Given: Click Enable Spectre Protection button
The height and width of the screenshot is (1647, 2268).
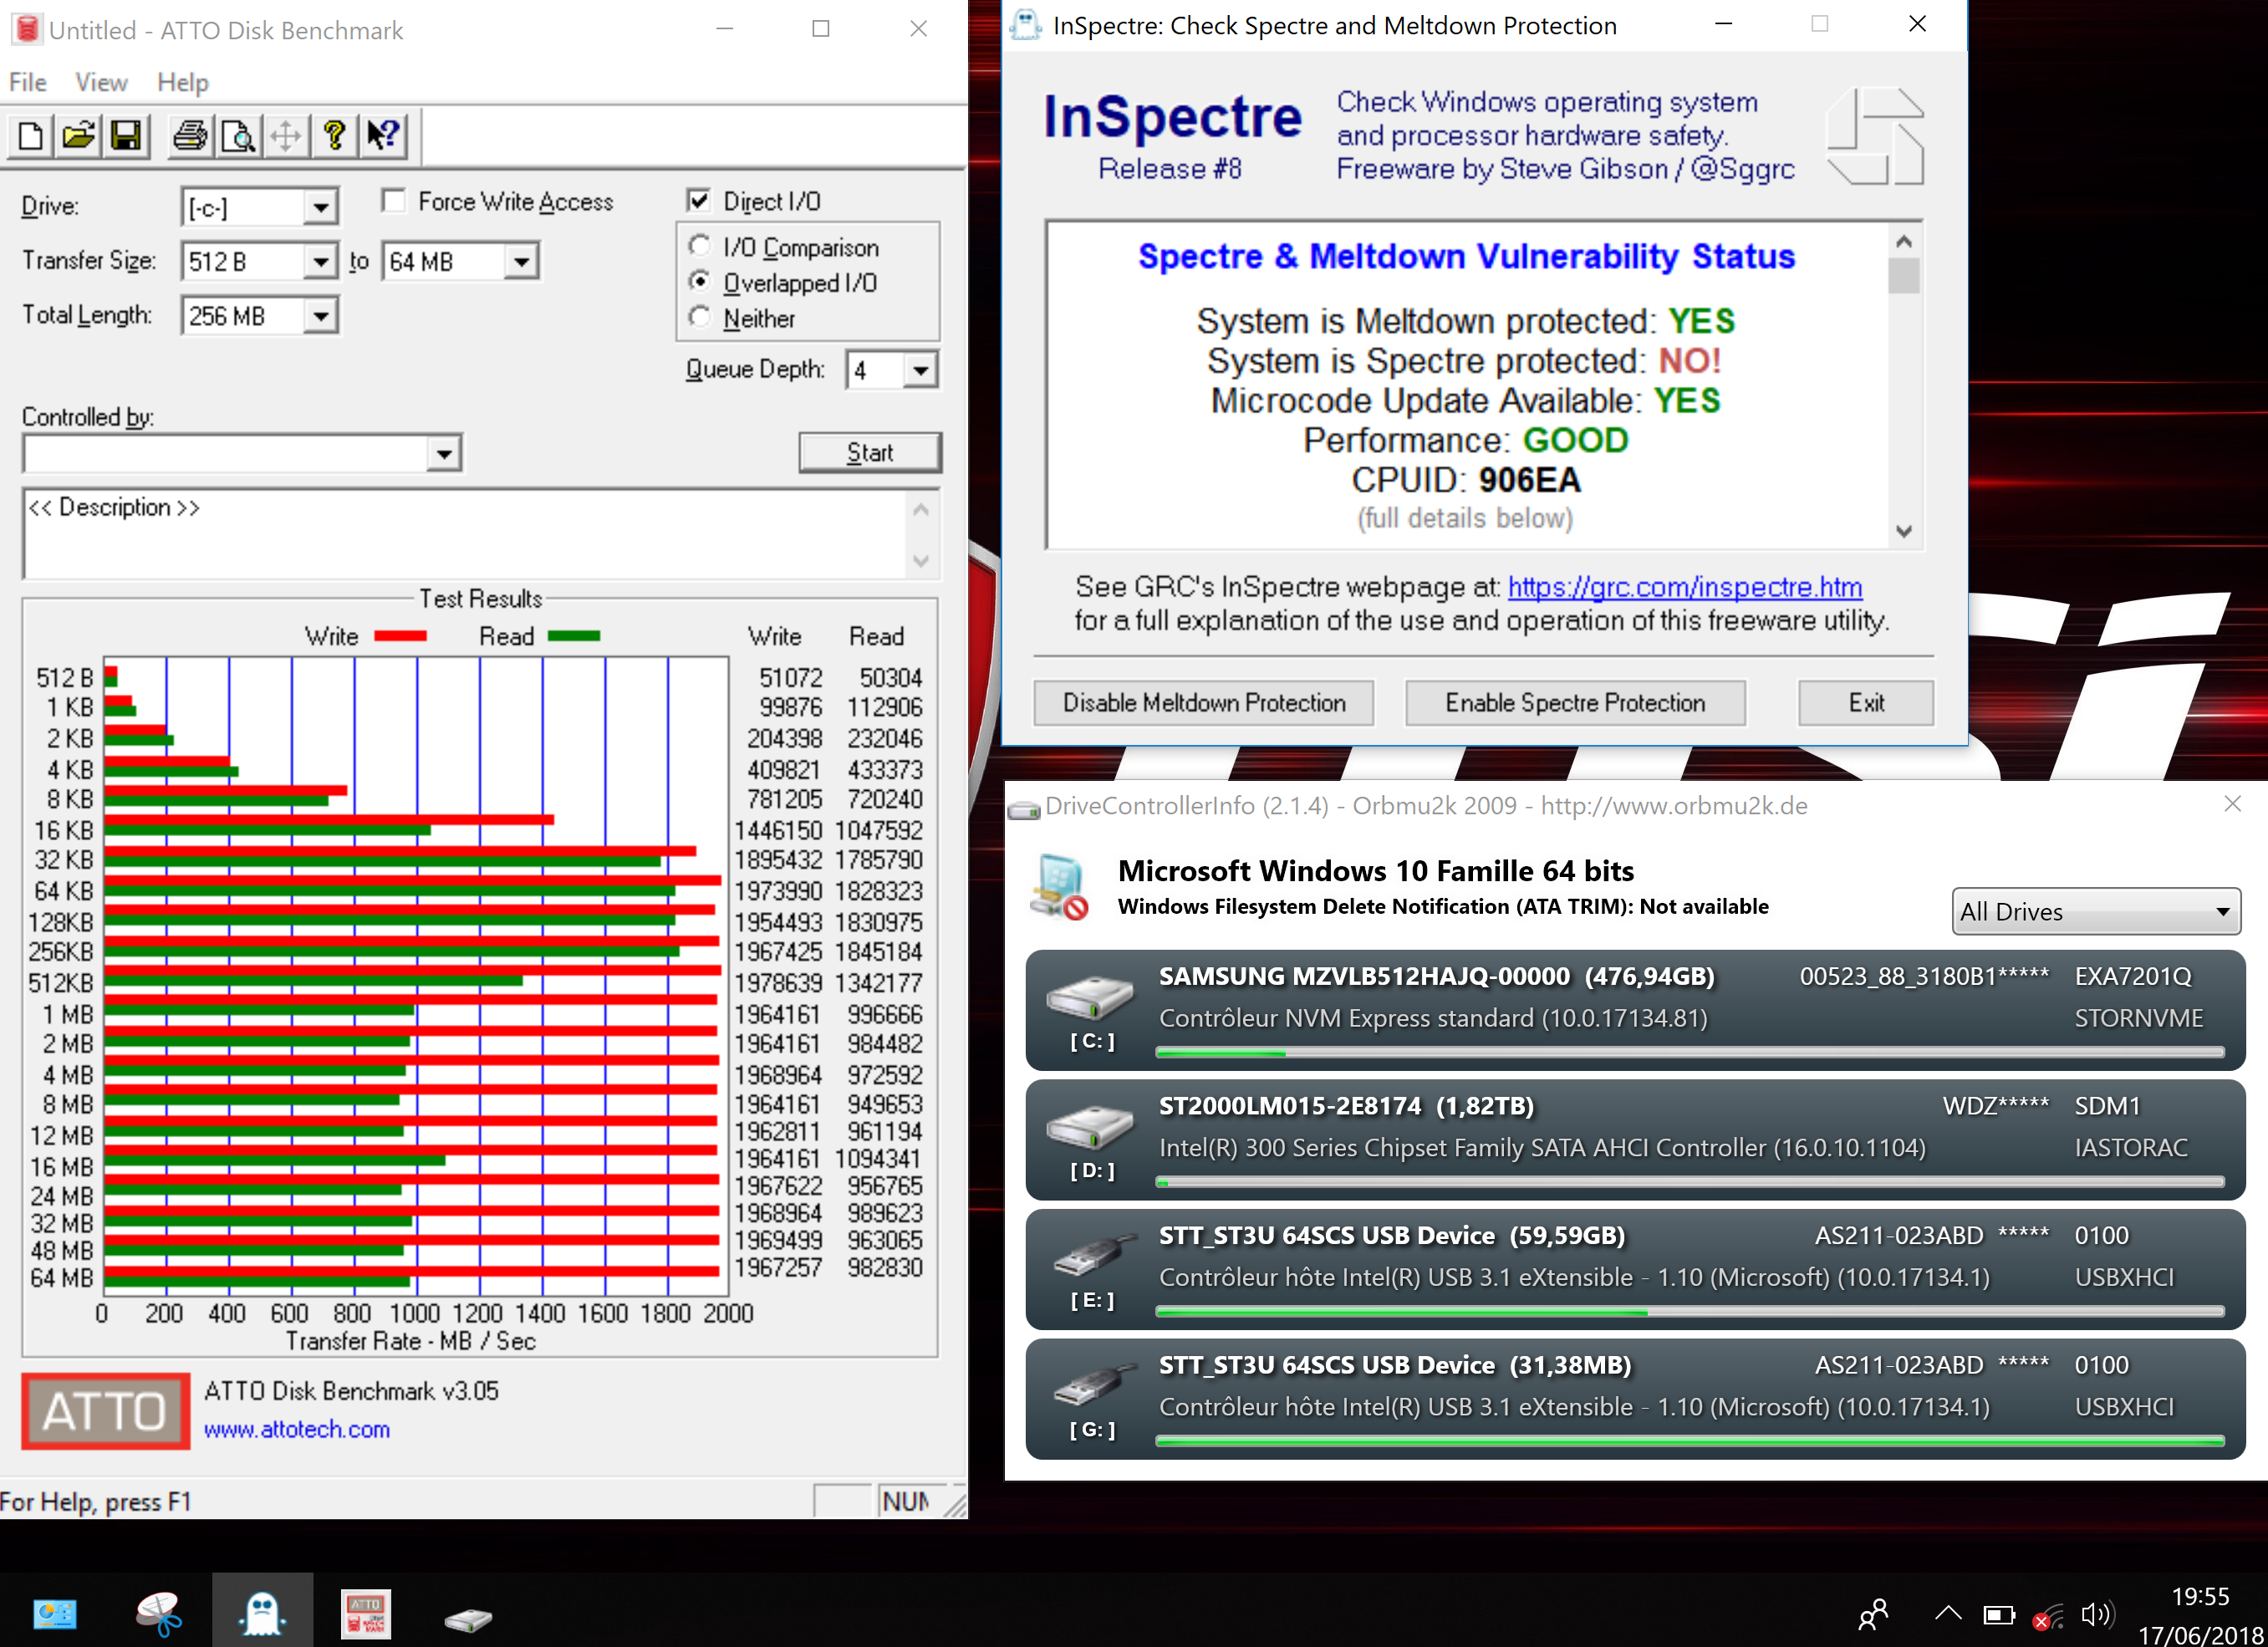Looking at the screenshot, I should pos(1575,703).
